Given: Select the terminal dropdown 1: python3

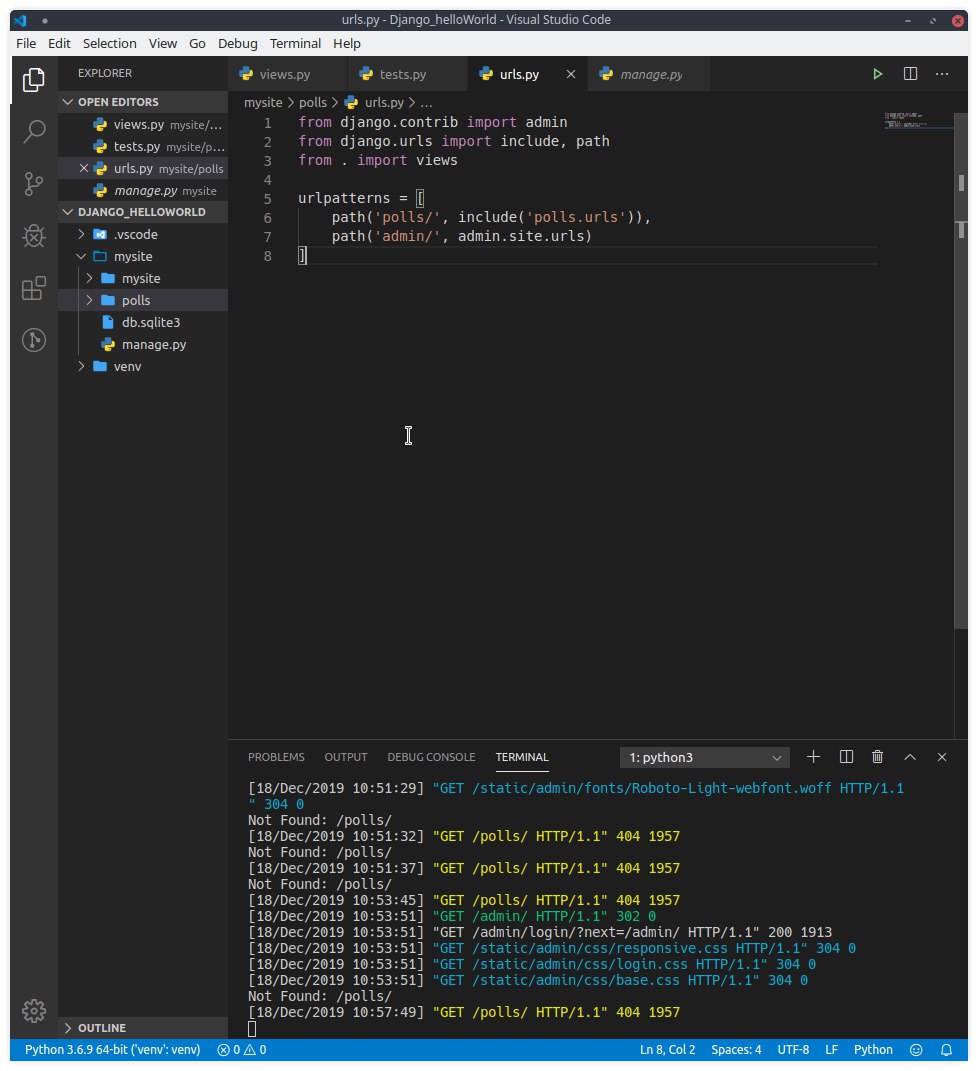Looking at the screenshot, I should pyautogui.click(x=704, y=757).
